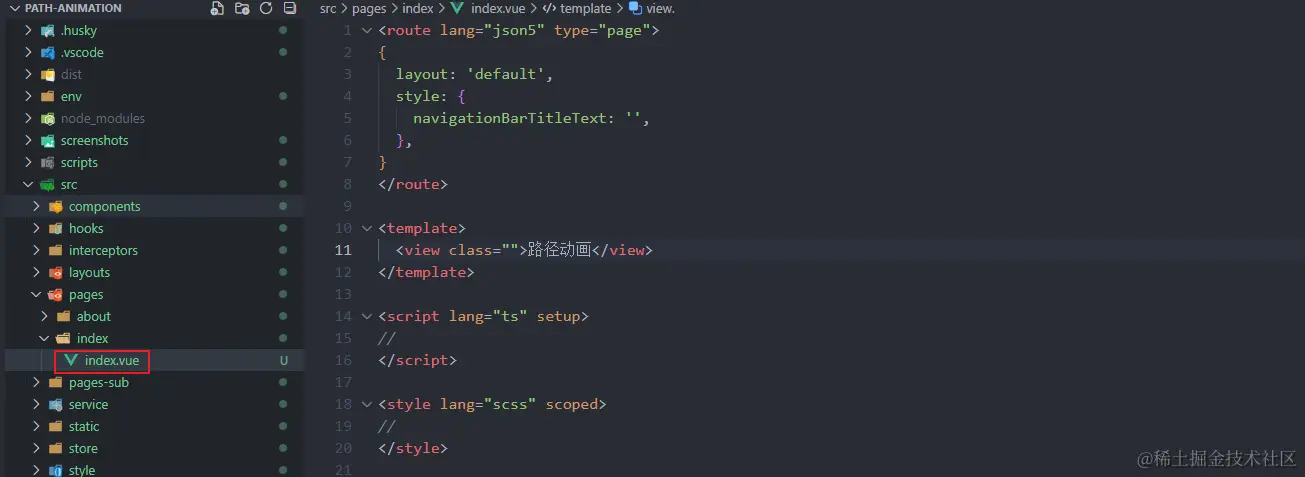The width and height of the screenshot is (1305, 477).
Task: Expand the .husky folder chevron
Action: click(x=28, y=30)
